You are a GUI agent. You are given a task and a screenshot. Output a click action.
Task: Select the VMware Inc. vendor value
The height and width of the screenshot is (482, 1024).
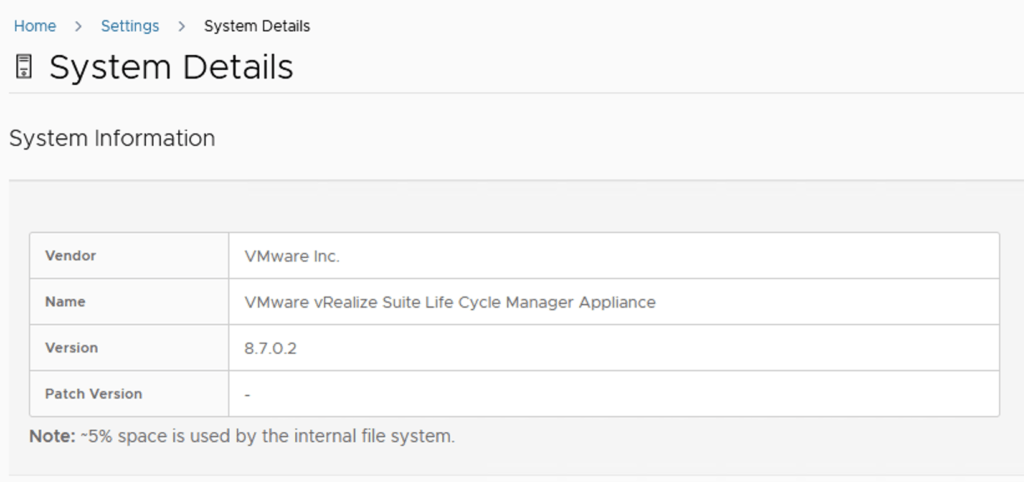[x=292, y=256]
